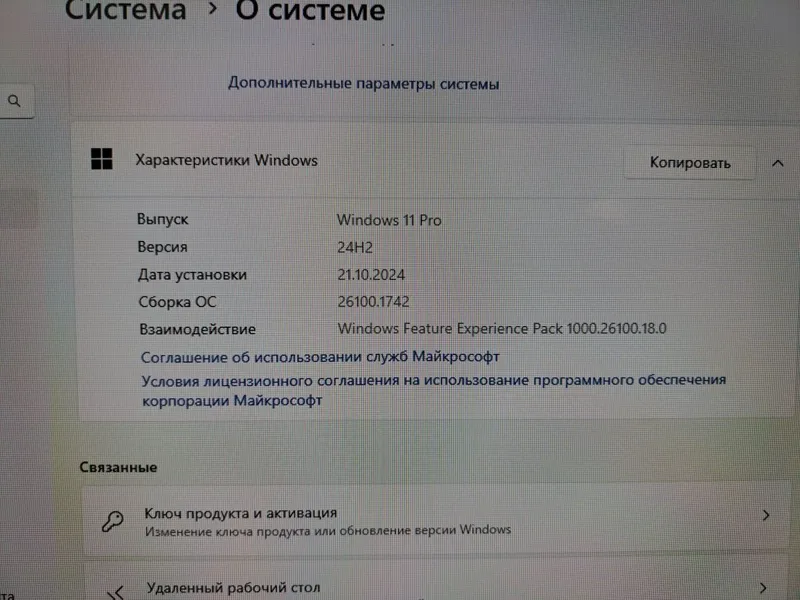The image size is (800, 600).
Task: Click install date 21.10.2024
Action: (371, 275)
